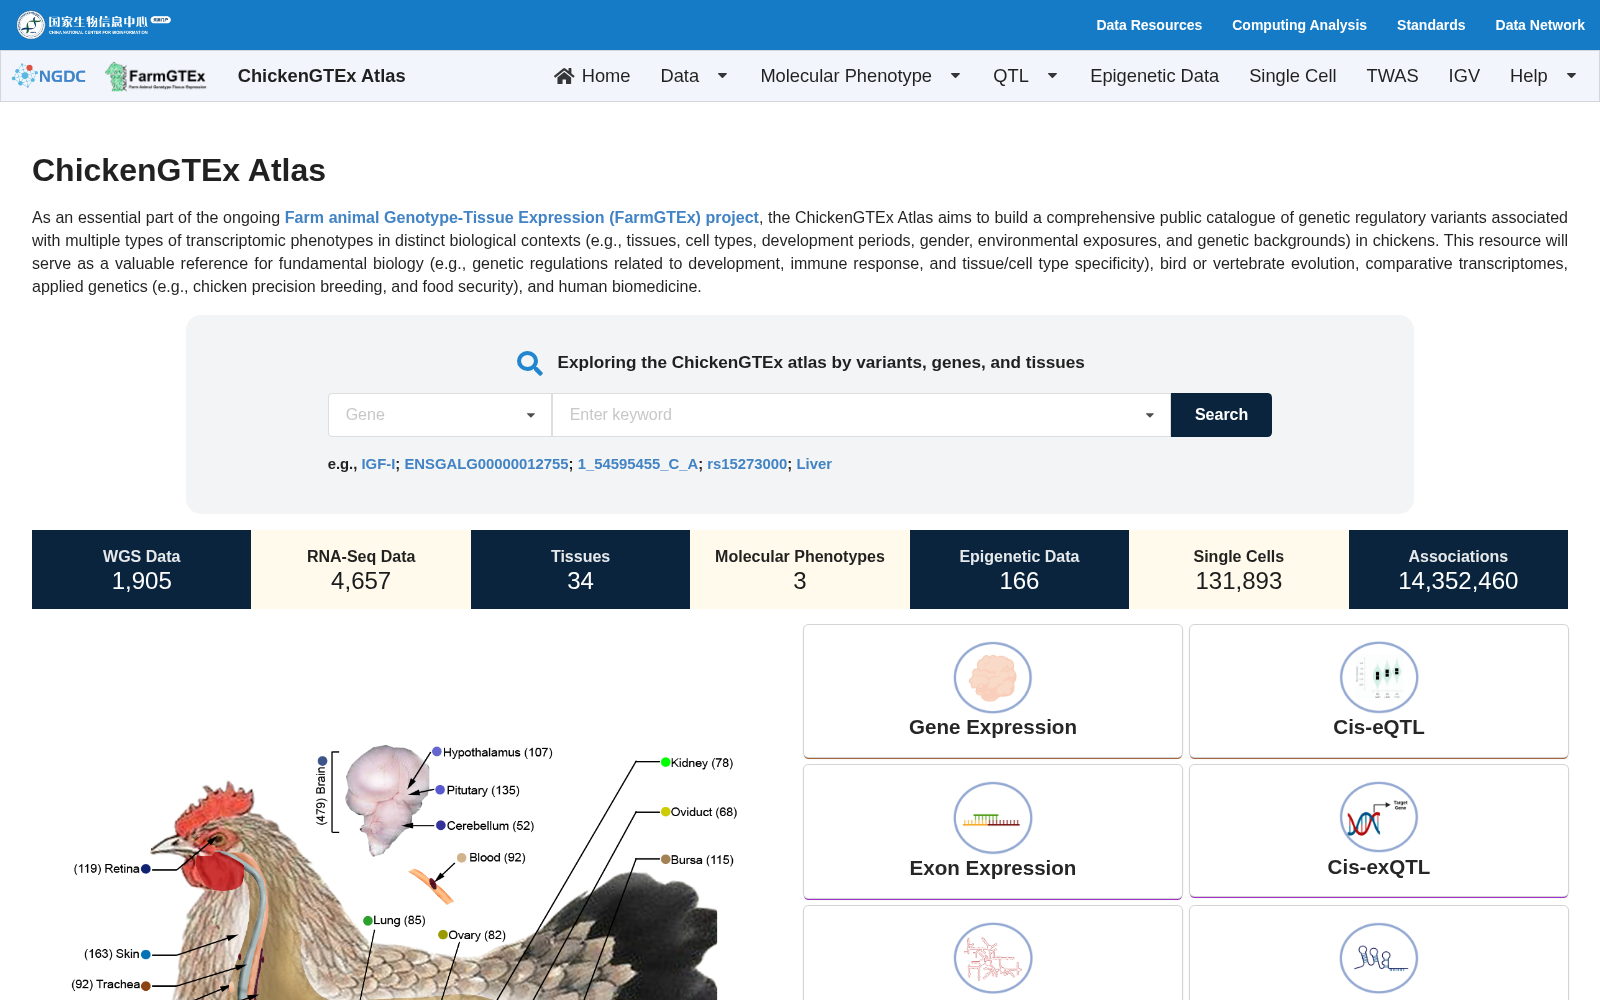This screenshot has width=1600, height=1000.
Task: Go to Home page
Action: [592, 76]
